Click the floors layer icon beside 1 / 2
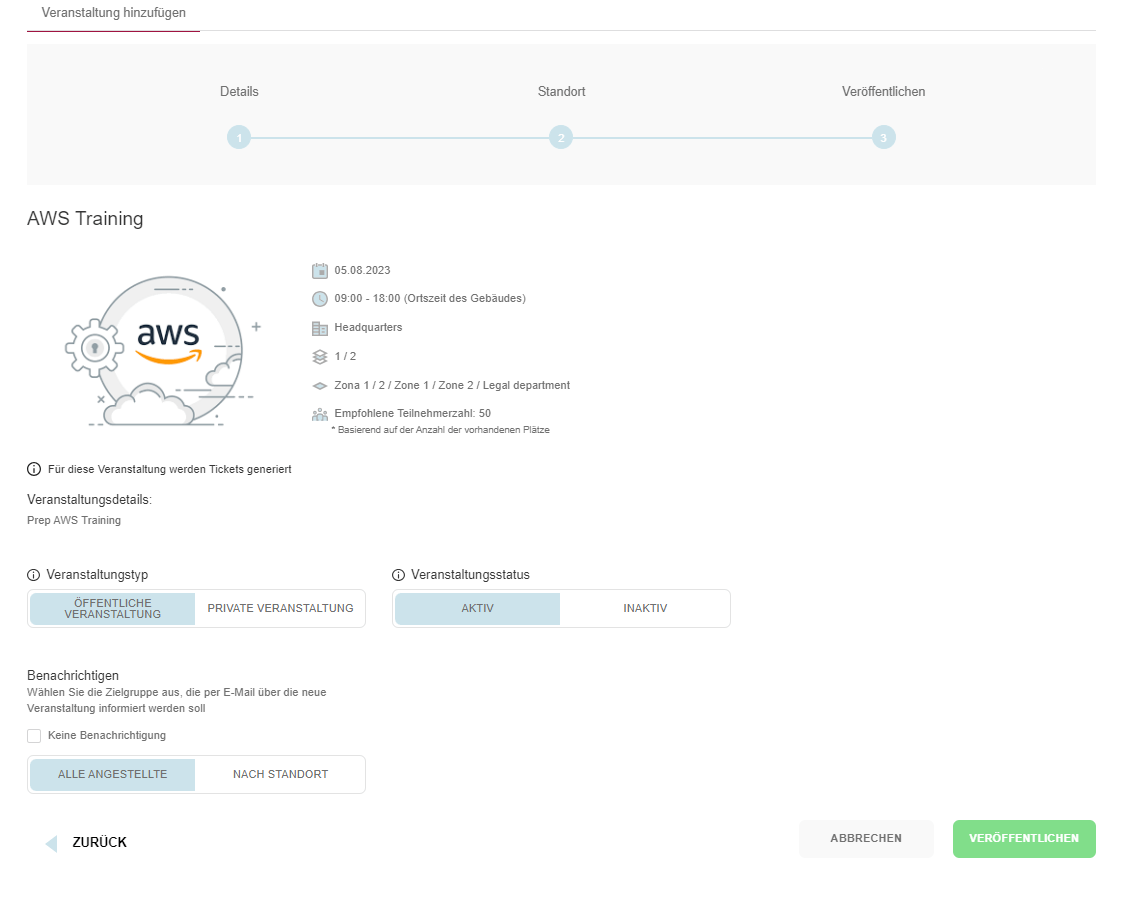Viewport: 1141px width, 897px height. [320, 356]
